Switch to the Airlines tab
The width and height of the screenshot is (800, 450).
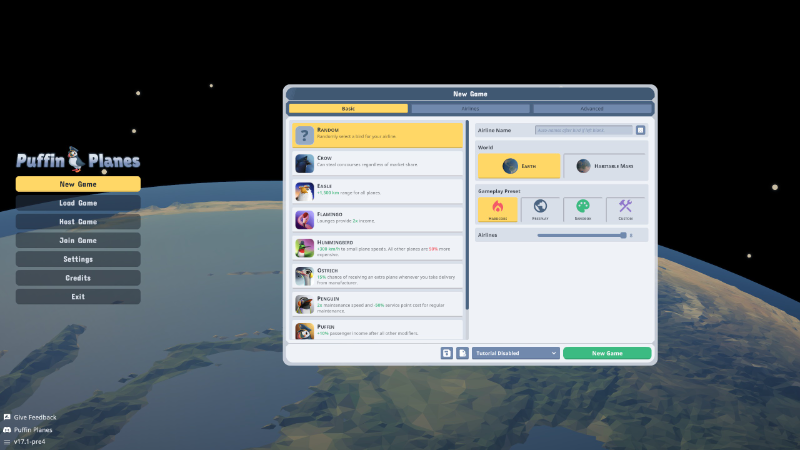470,109
